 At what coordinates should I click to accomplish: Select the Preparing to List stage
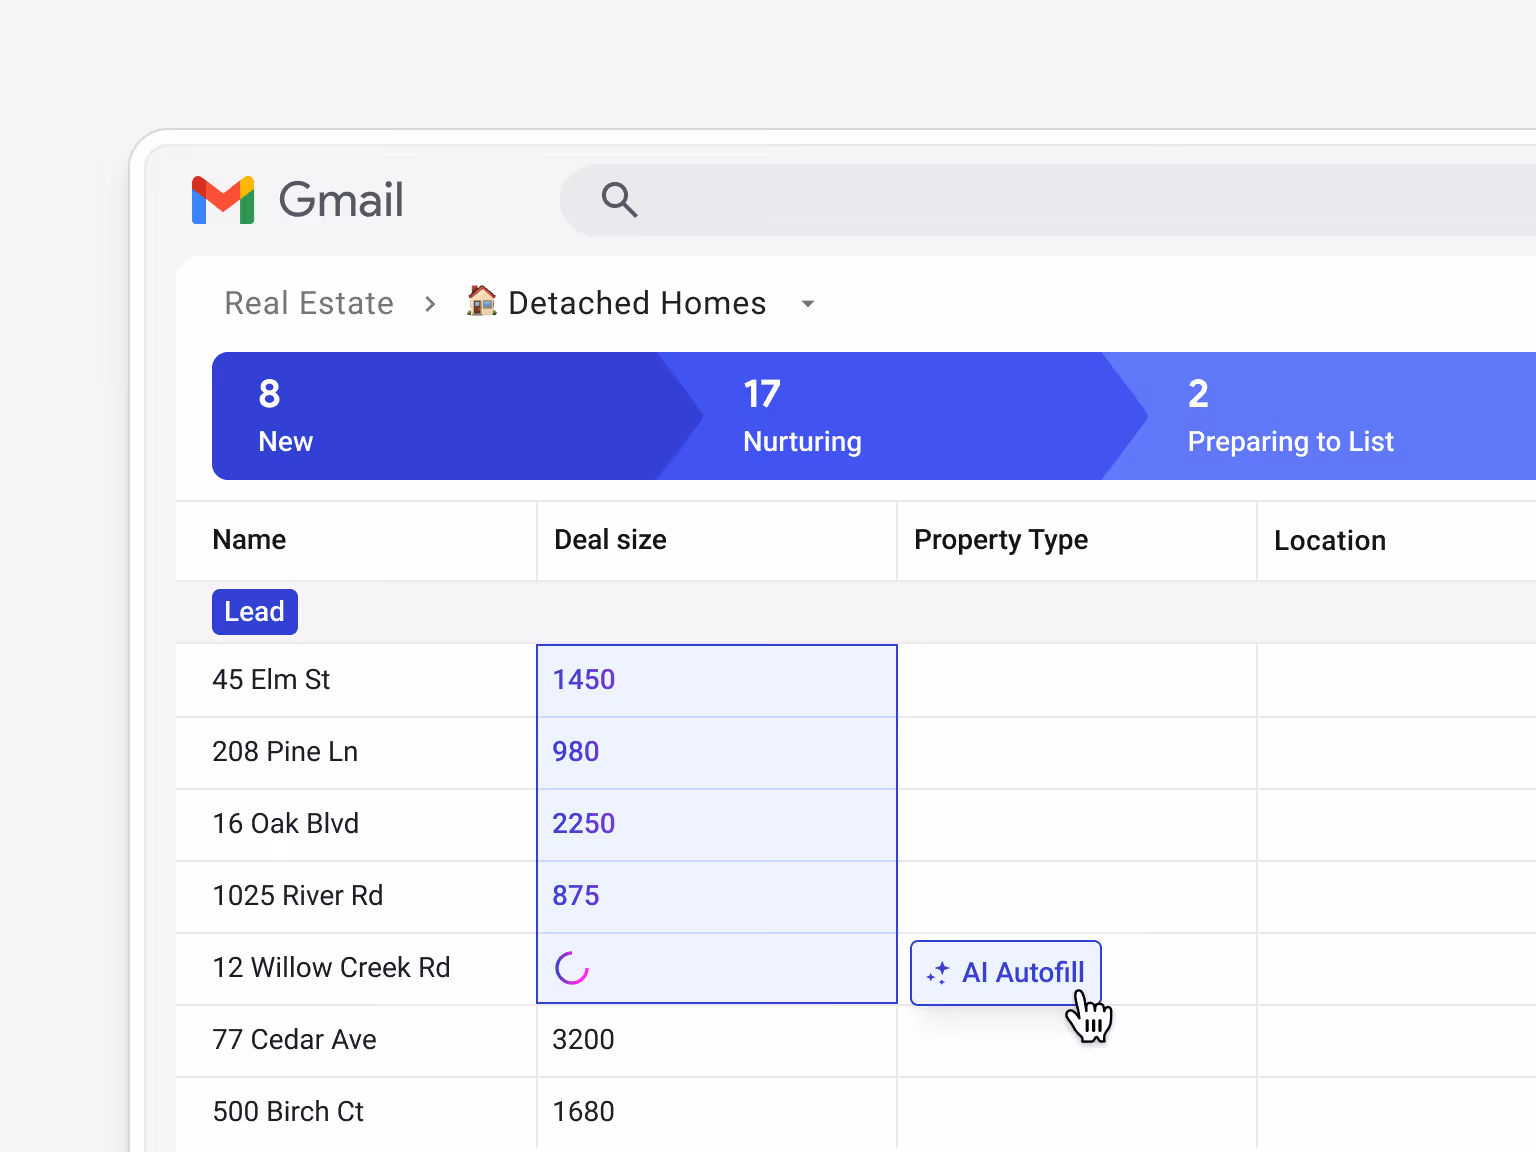1320,416
